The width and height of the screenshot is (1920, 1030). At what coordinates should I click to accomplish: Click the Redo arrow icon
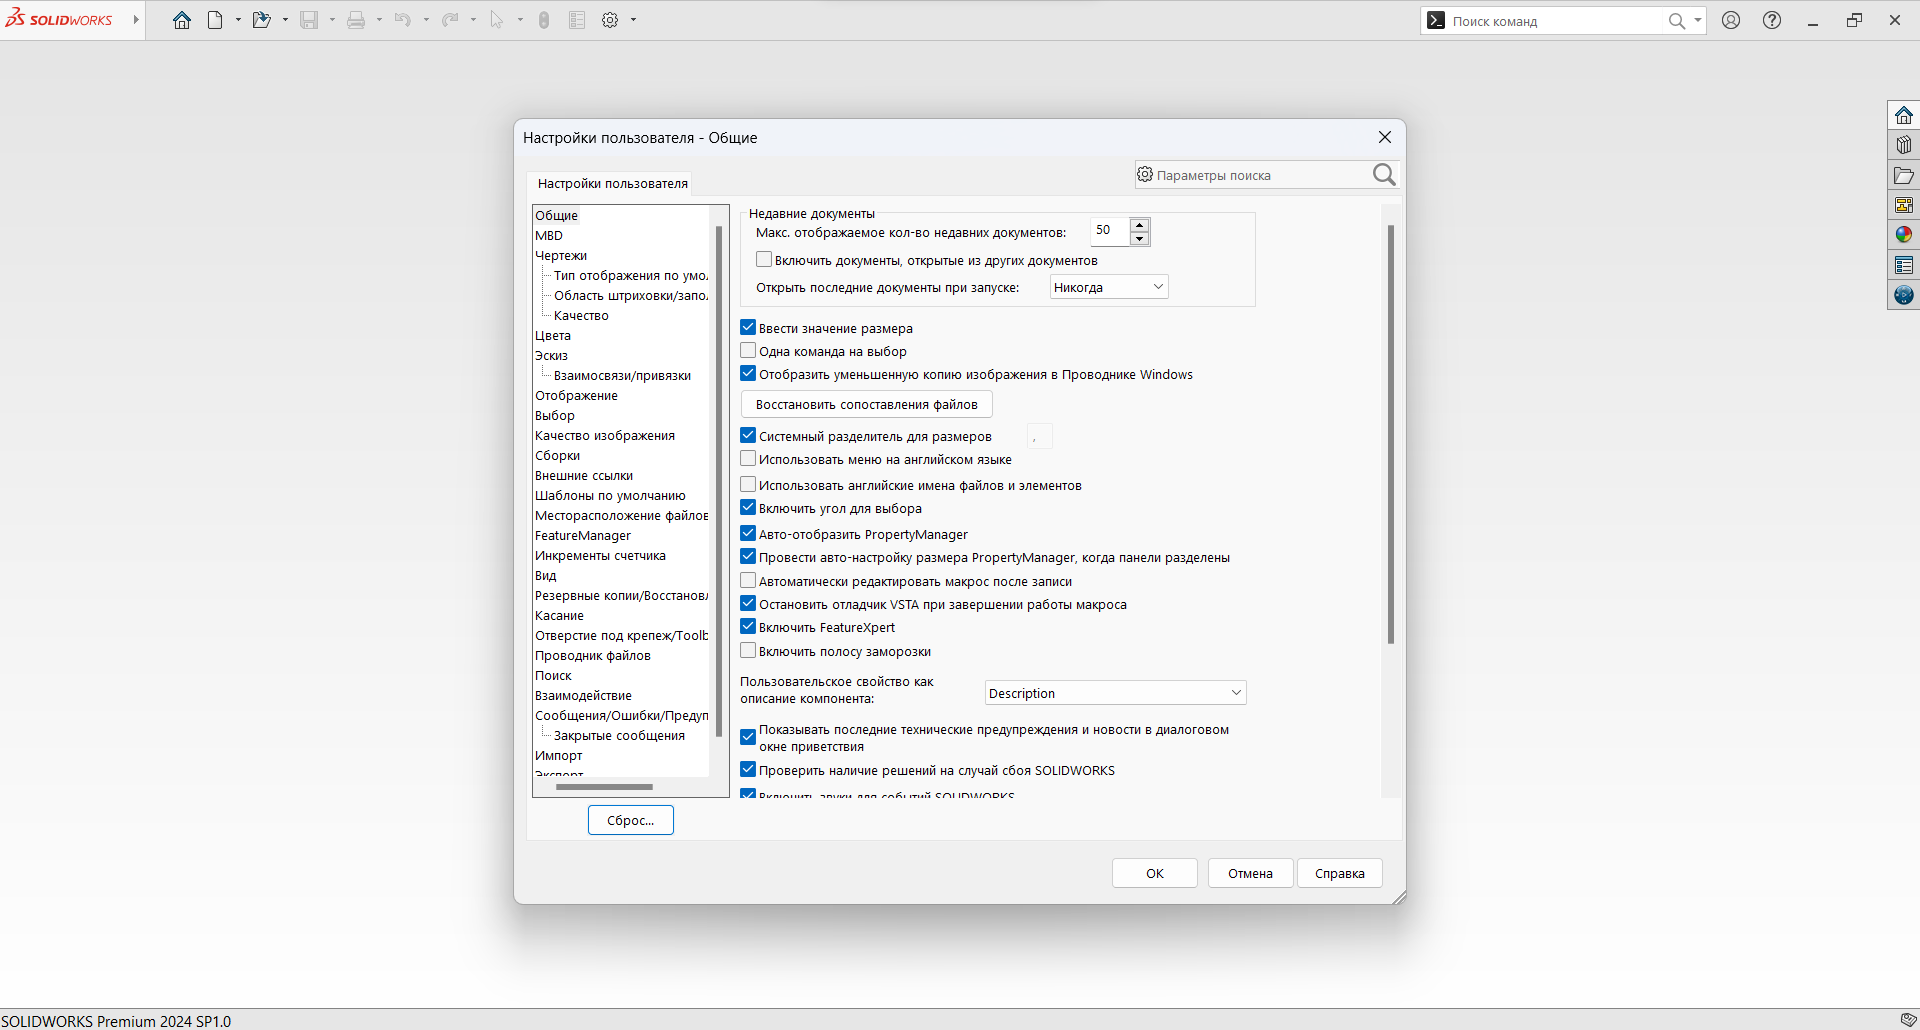coord(450,20)
